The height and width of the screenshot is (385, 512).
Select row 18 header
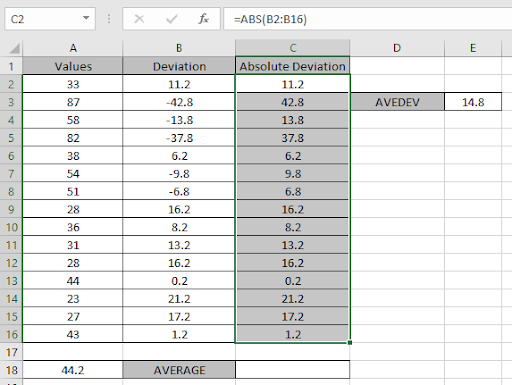pyautogui.click(x=11, y=370)
